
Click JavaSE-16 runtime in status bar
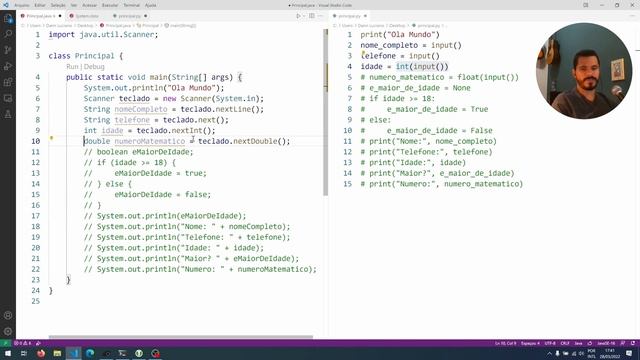coord(606,343)
